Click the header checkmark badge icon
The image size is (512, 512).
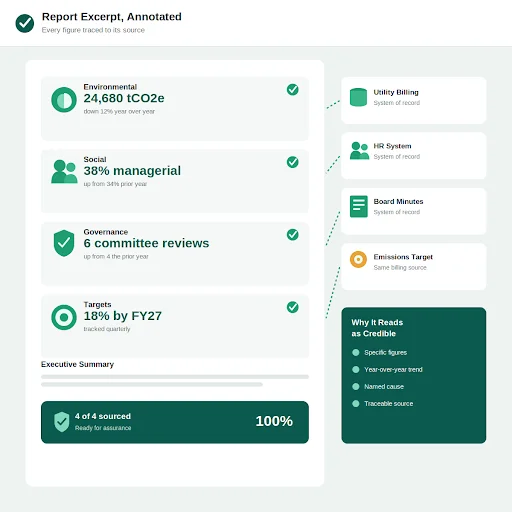pyautogui.click(x=25, y=23)
